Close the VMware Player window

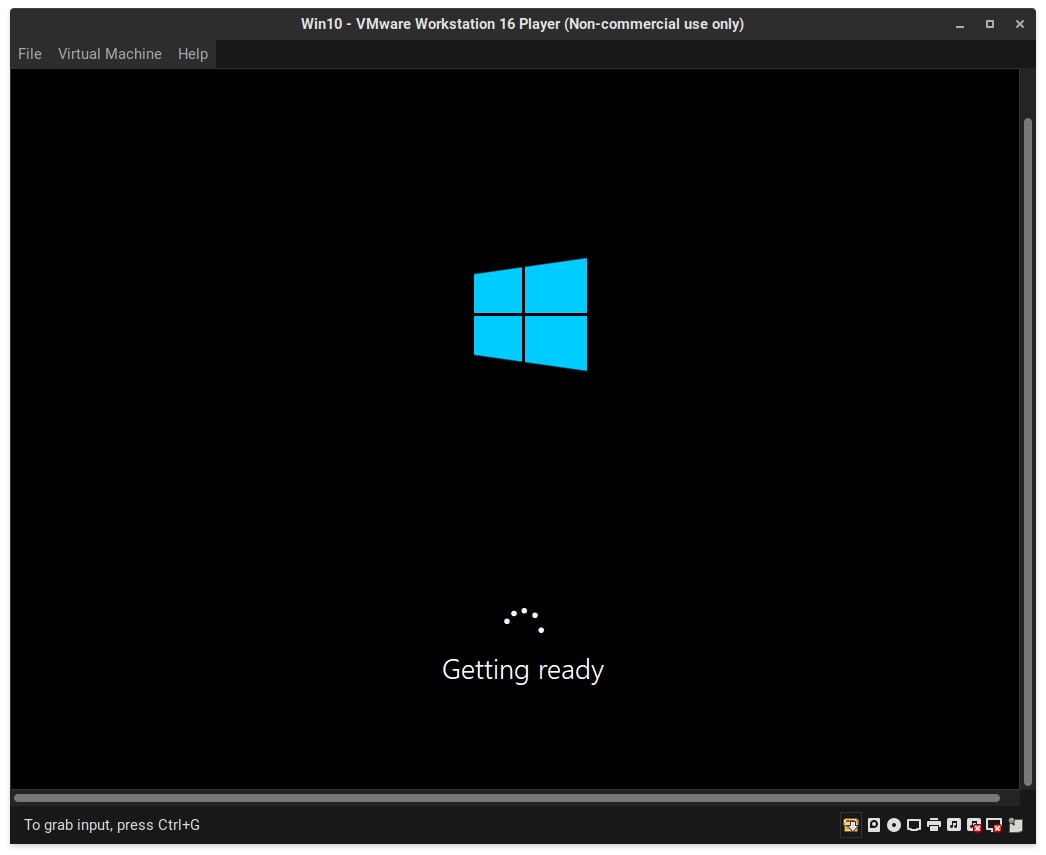click(x=1019, y=24)
